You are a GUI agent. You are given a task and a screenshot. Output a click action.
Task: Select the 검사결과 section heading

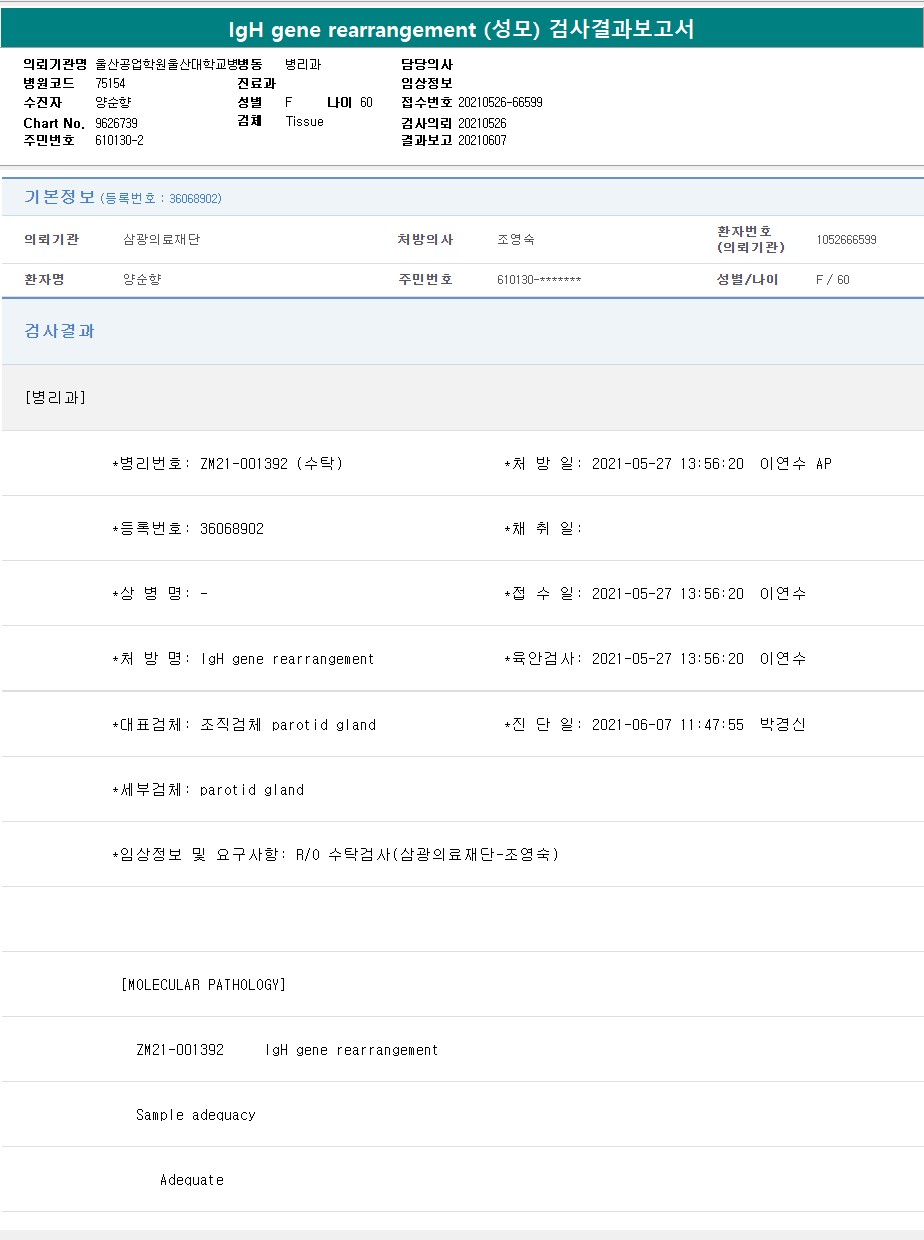(59, 331)
